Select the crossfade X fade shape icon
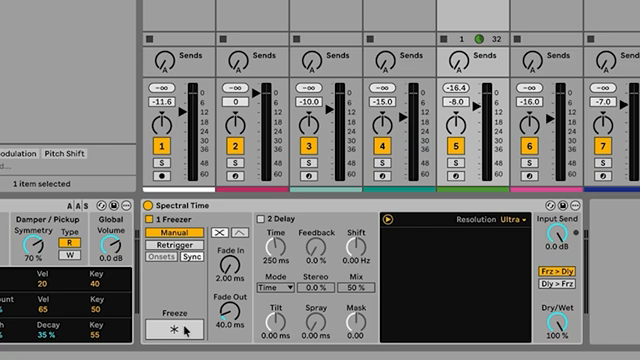This screenshot has width=640, height=360. [x=220, y=233]
